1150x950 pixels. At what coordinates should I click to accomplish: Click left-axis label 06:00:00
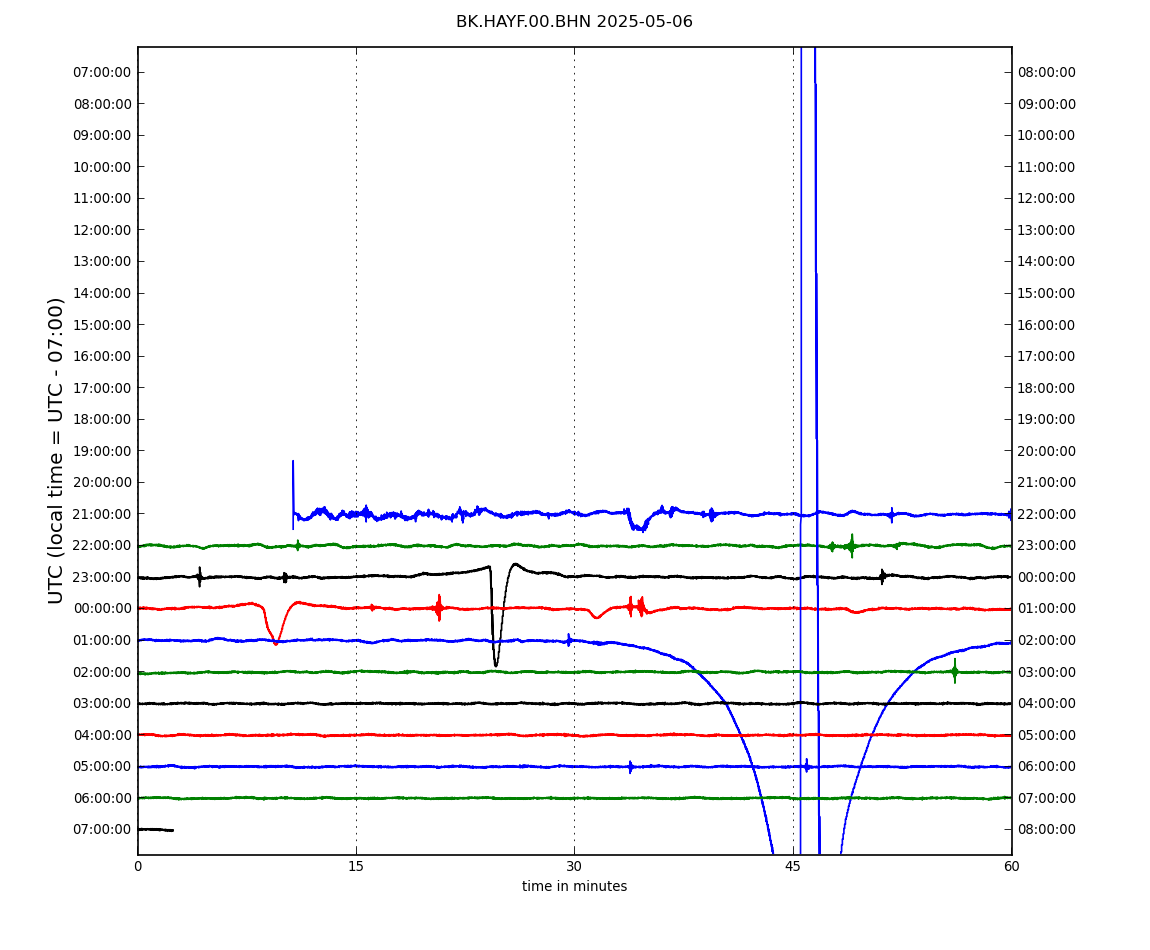click(103, 798)
